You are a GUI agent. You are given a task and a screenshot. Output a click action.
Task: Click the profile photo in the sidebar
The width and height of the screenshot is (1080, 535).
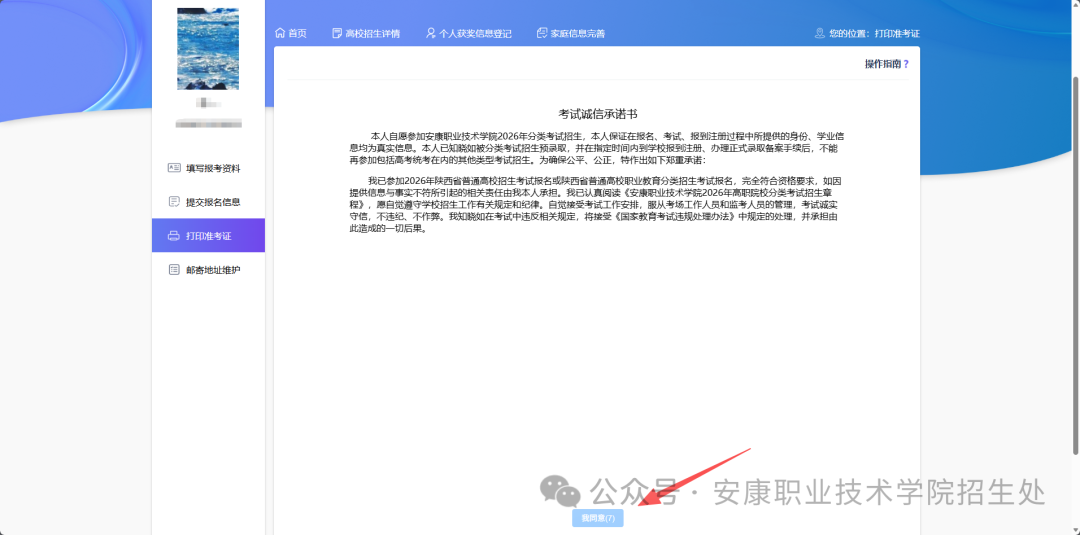coord(208,49)
